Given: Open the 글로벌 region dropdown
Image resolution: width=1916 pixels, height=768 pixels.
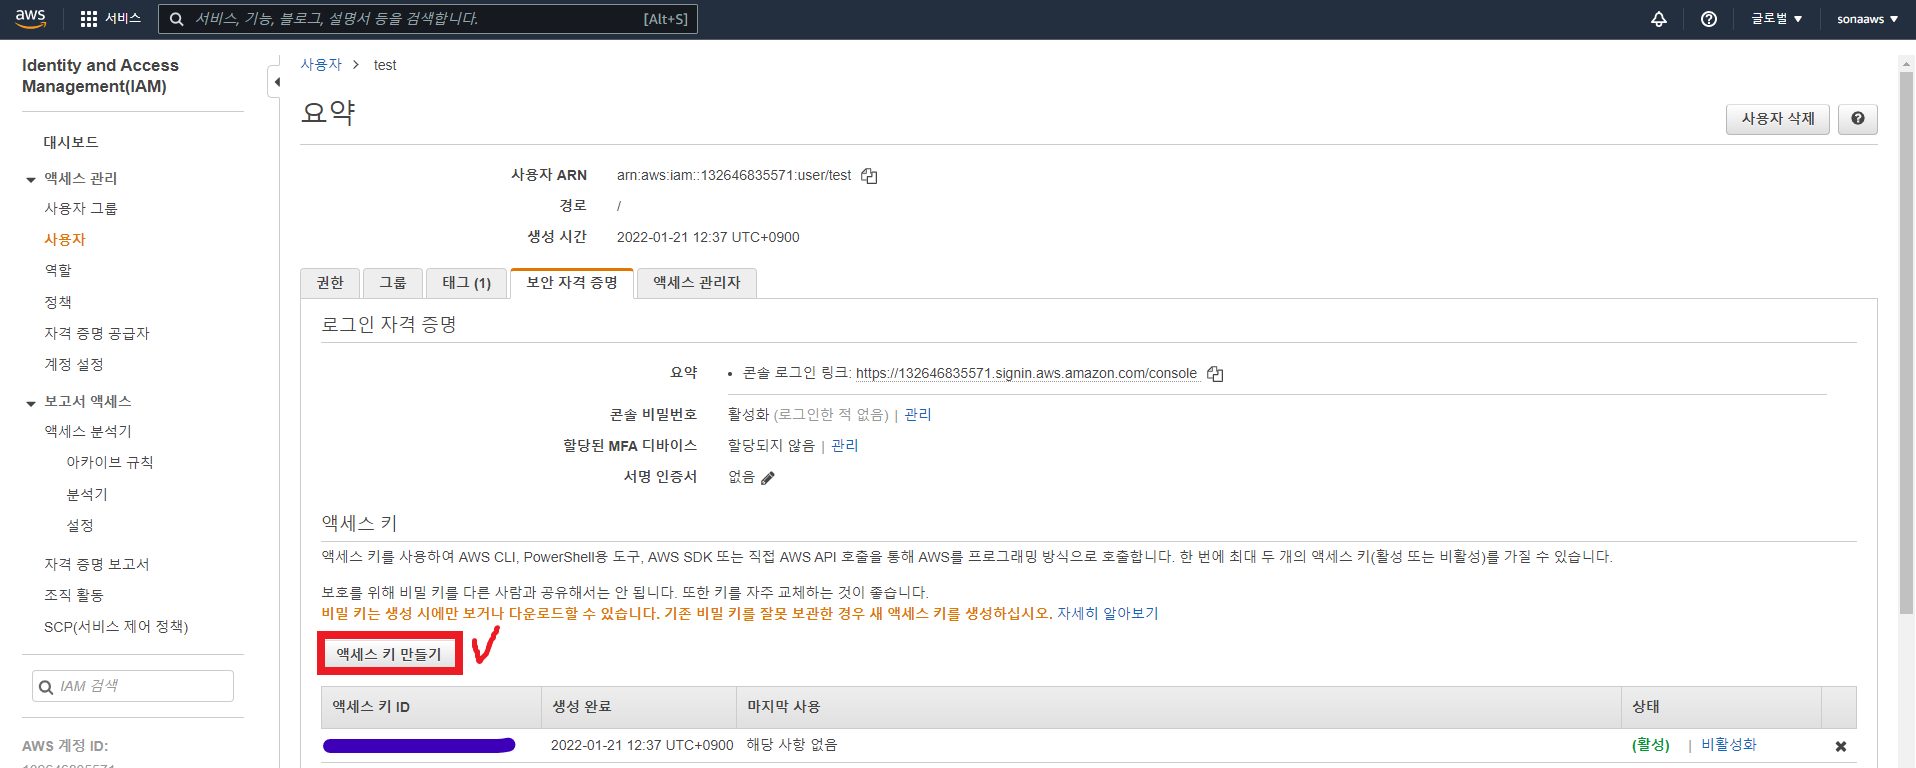Looking at the screenshot, I should (1776, 19).
